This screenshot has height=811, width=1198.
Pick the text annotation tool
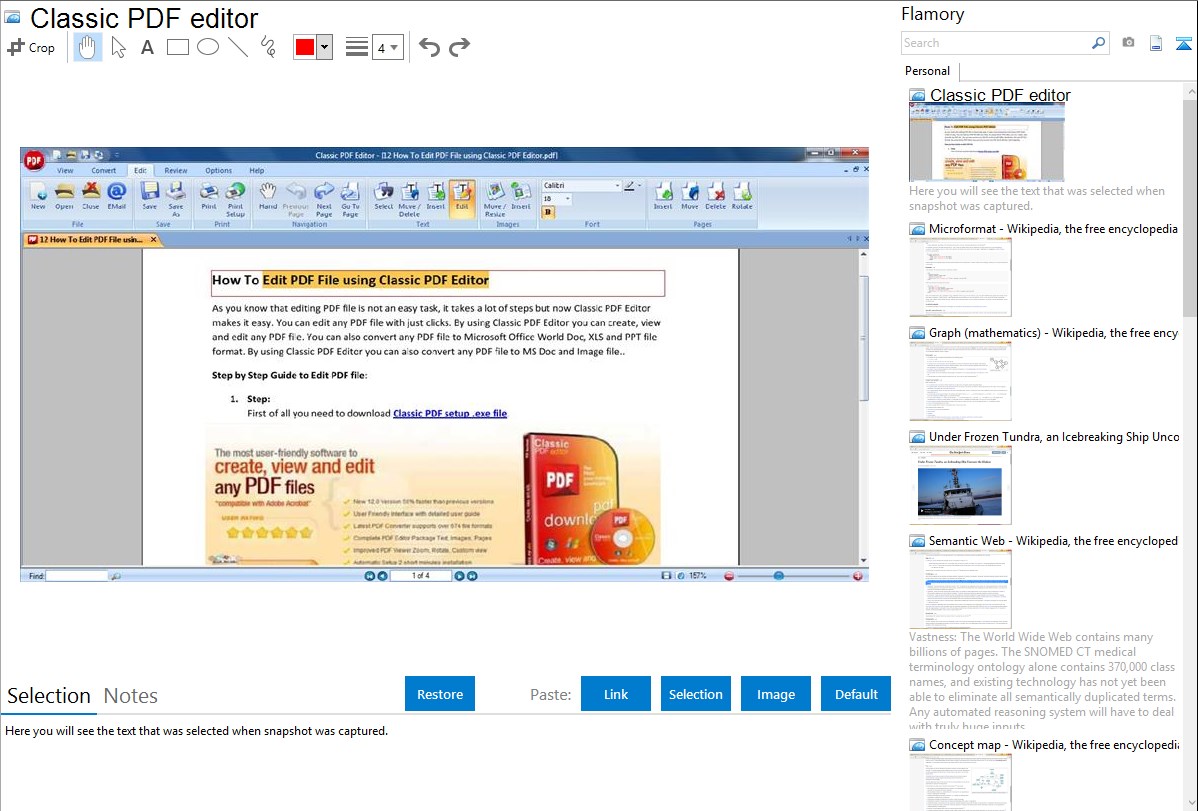tap(147, 47)
